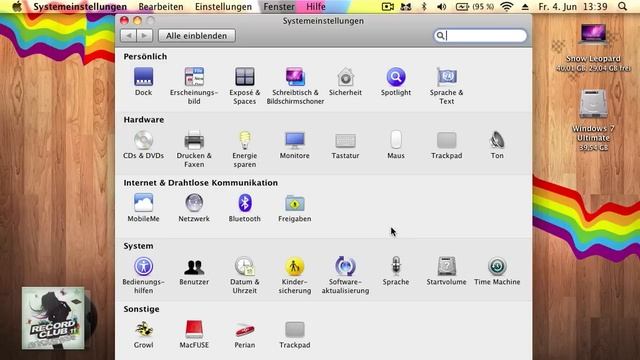The height and width of the screenshot is (360, 640).
Task: Open Netzwerk preferences
Action: pyautogui.click(x=194, y=208)
